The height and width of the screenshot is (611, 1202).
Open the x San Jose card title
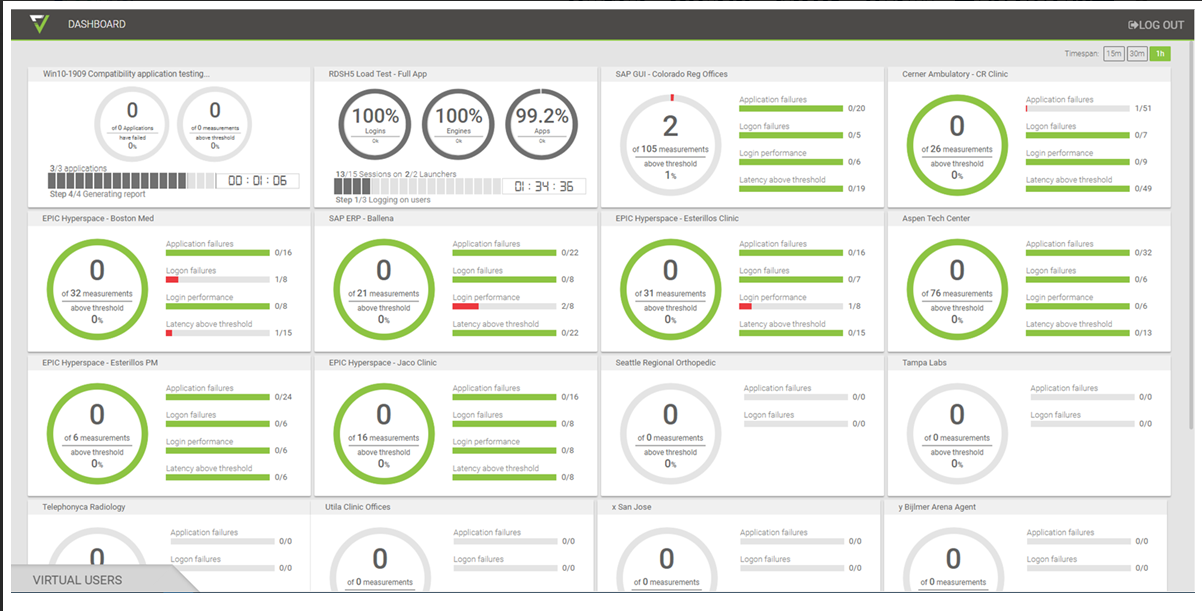coord(631,507)
